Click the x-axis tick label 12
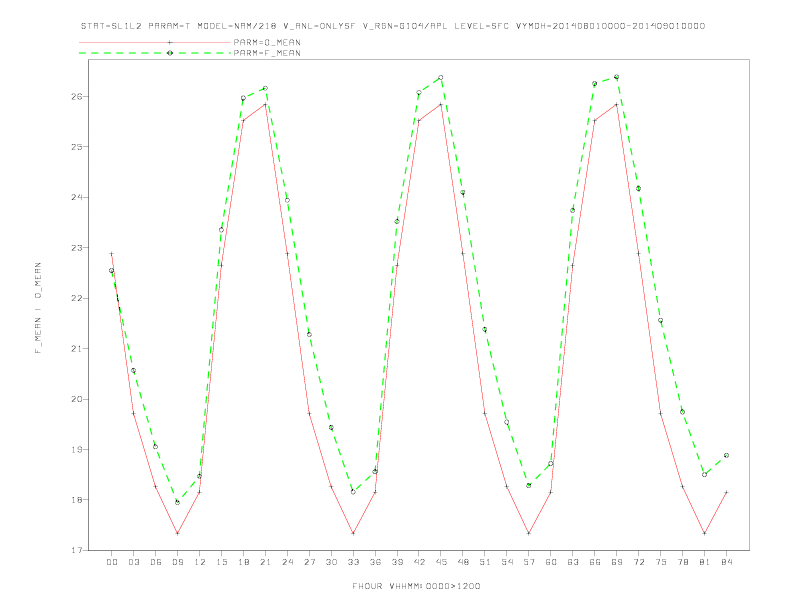 (x=200, y=562)
